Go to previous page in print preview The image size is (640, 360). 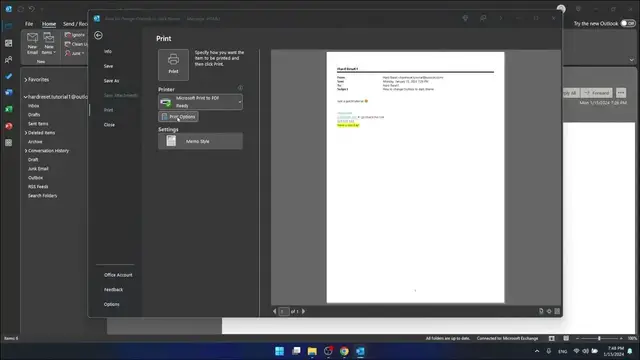click(274, 311)
